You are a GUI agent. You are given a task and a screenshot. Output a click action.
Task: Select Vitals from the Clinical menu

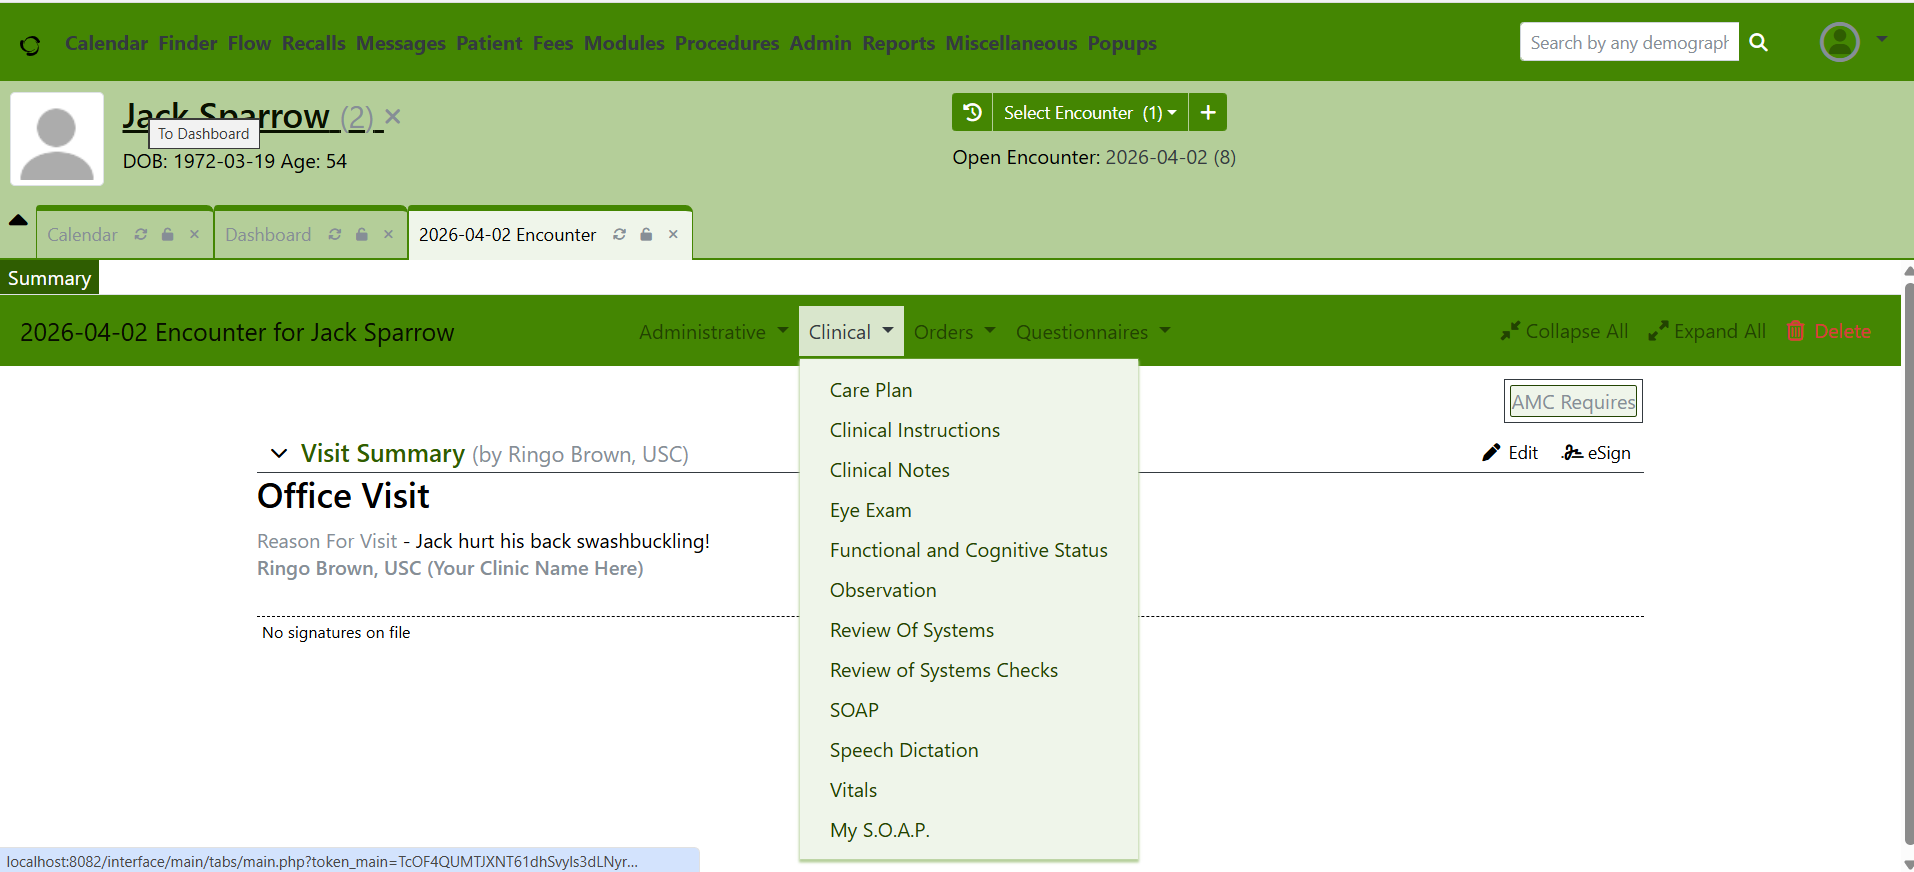point(853,790)
